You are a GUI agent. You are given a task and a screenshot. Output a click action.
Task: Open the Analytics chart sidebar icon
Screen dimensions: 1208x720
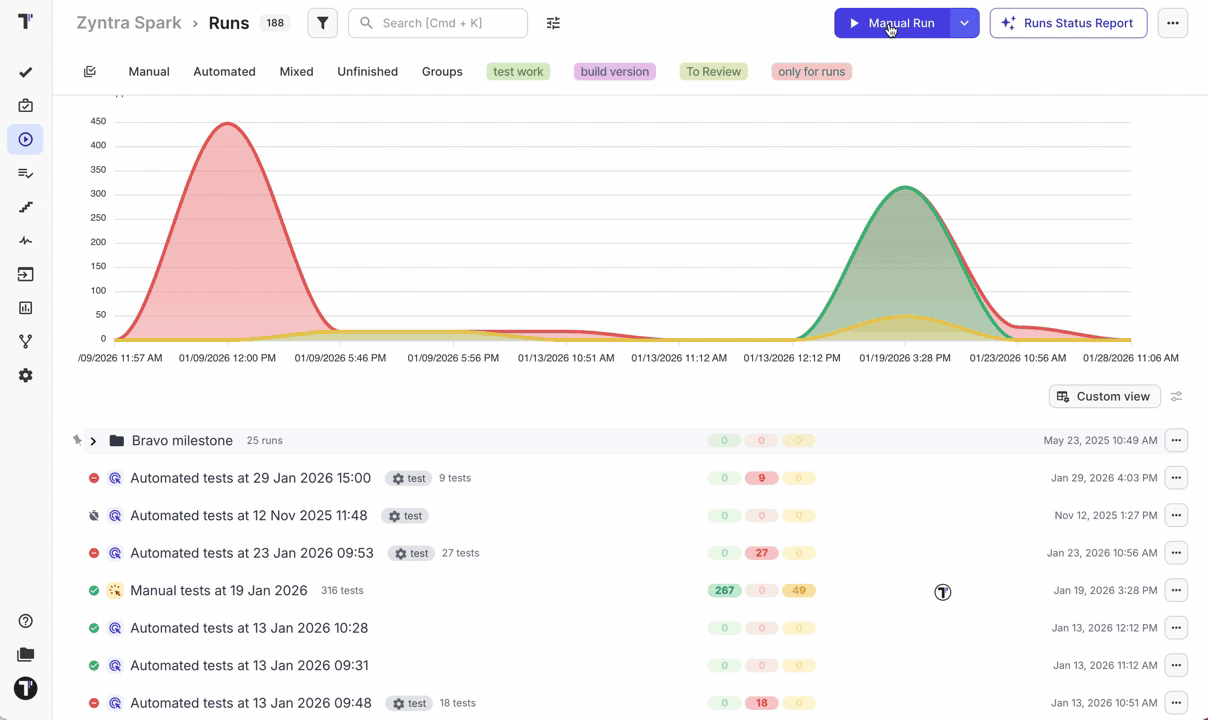pyautogui.click(x=25, y=308)
